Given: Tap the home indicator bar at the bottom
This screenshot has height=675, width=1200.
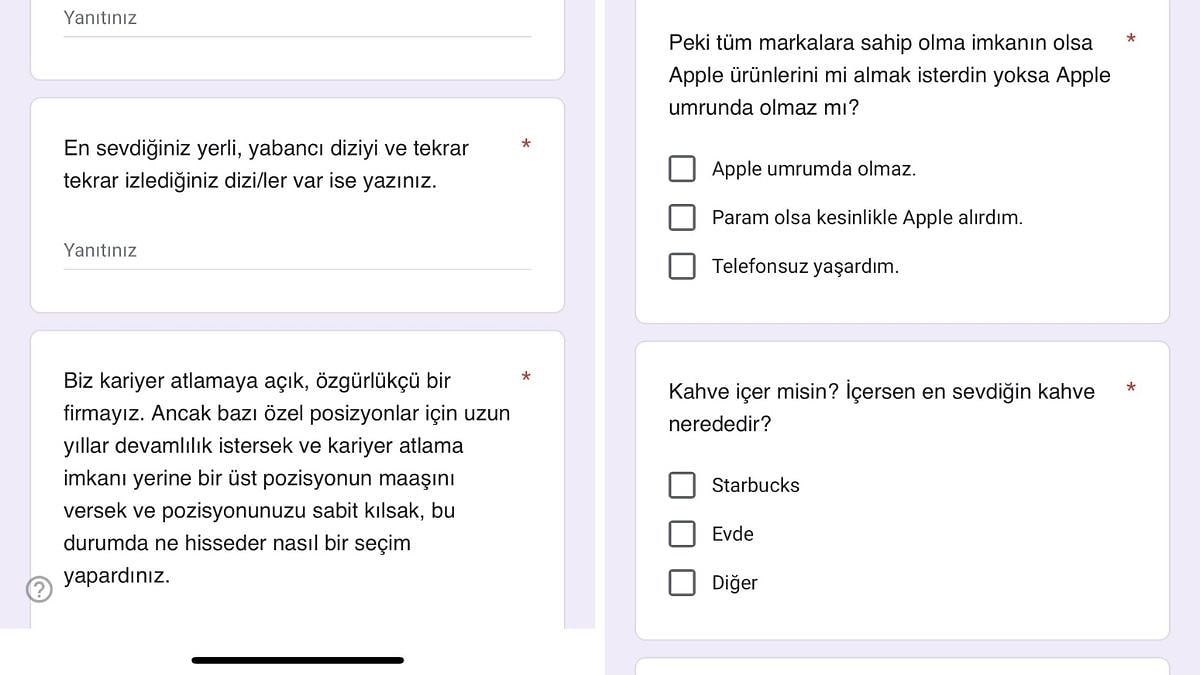Looking at the screenshot, I should click(298, 660).
